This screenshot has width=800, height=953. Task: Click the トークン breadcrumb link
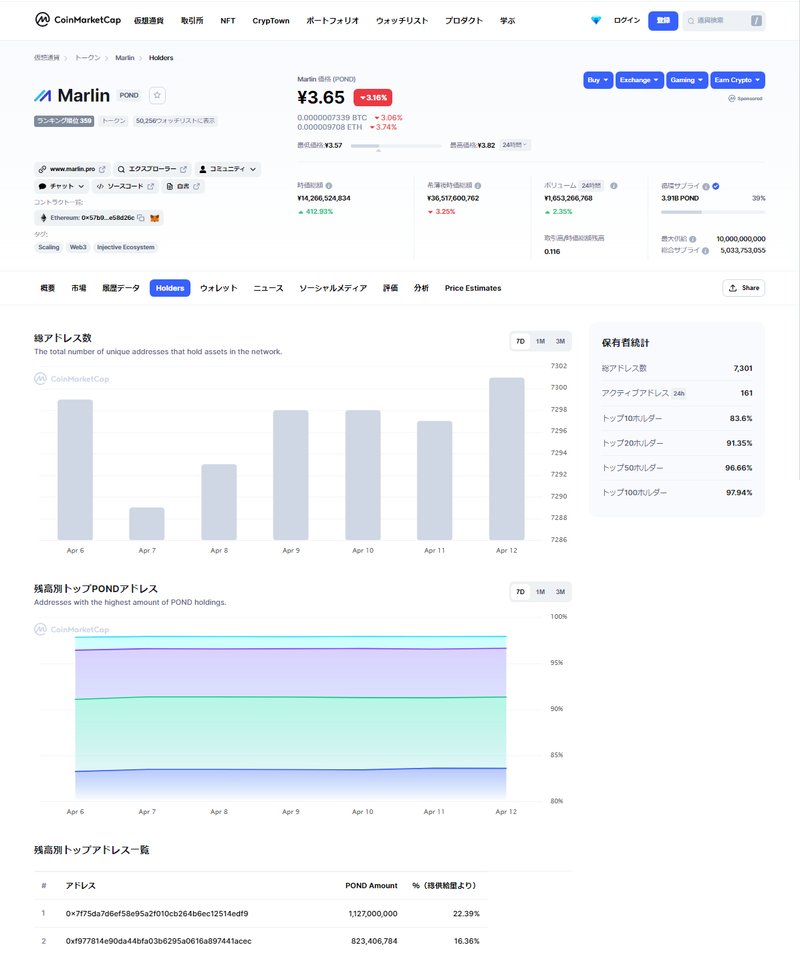(x=88, y=58)
